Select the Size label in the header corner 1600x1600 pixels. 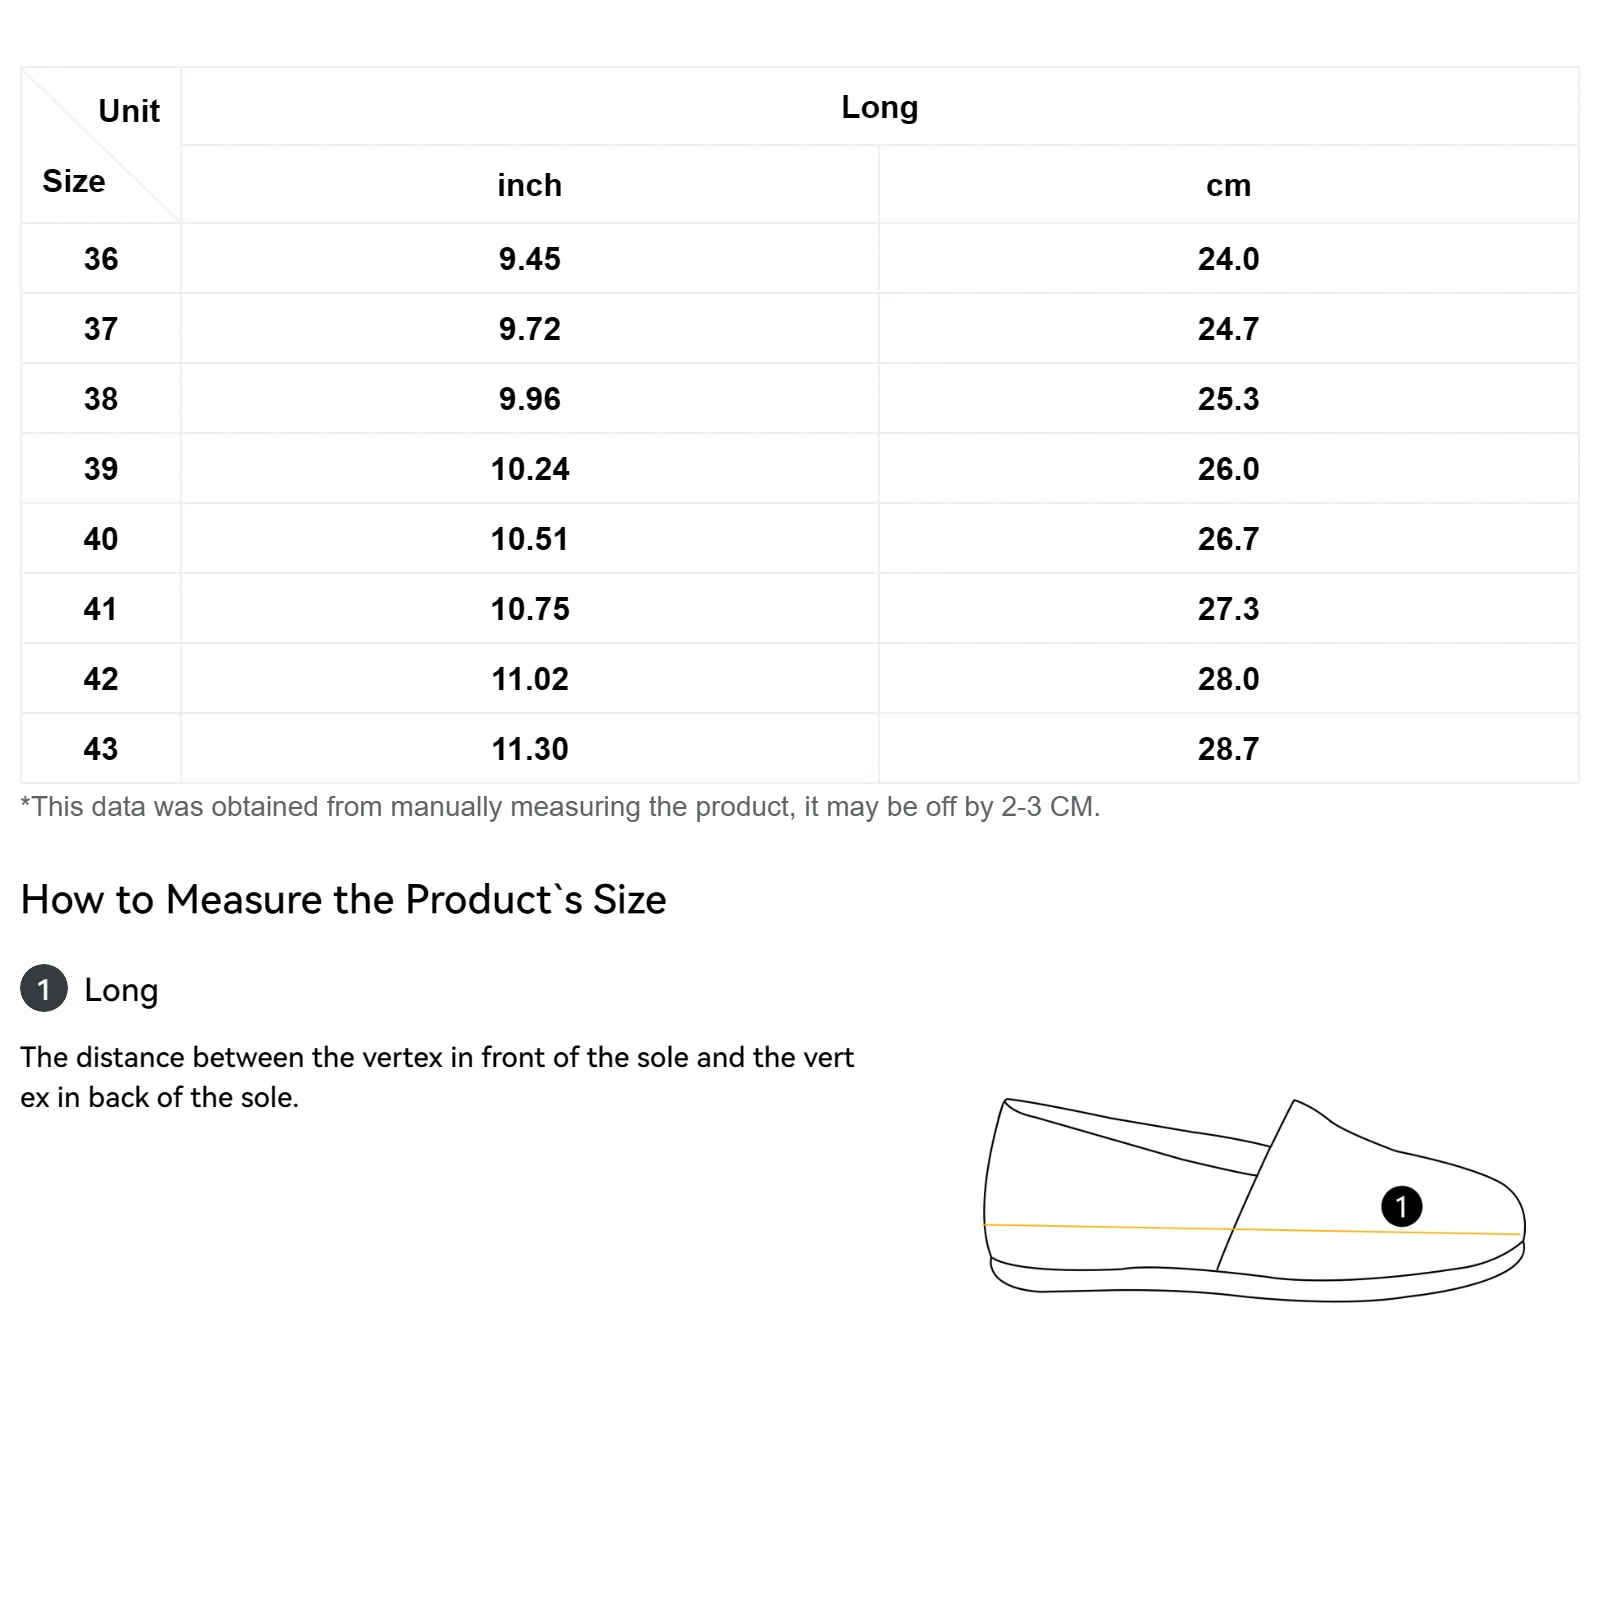click(73, 181)
